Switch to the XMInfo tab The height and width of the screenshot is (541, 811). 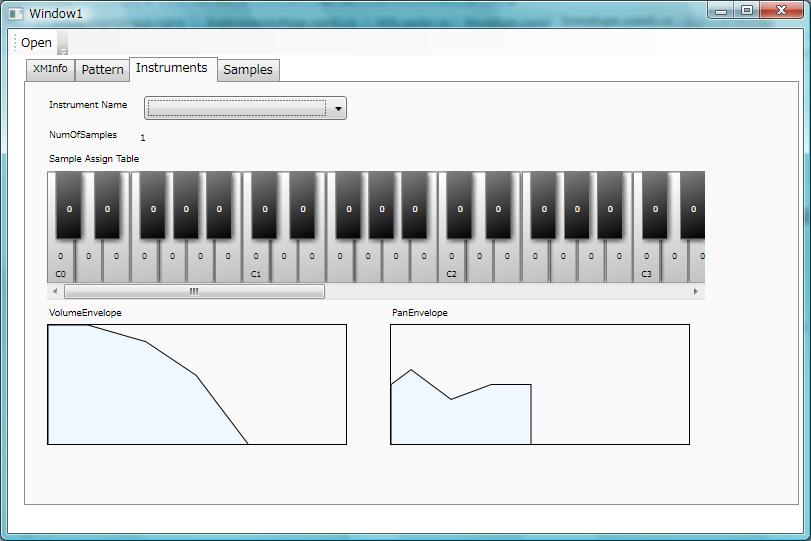[x=50, y=69]
